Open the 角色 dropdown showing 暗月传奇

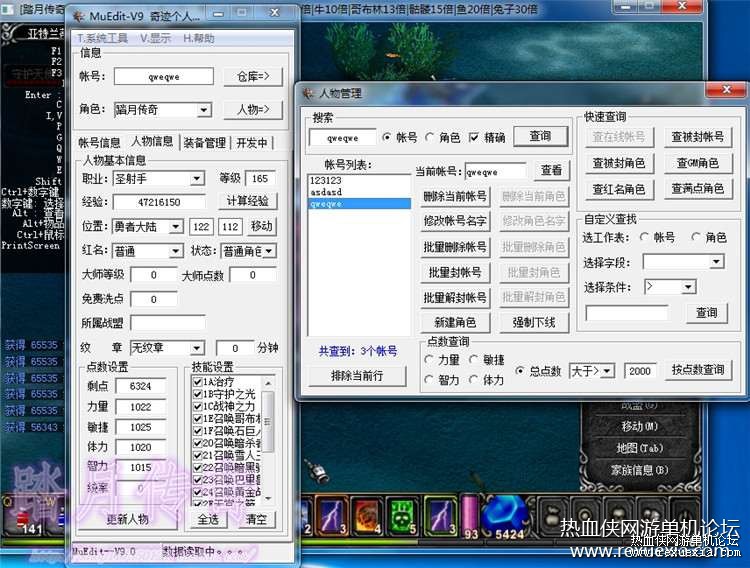tap(204, 110)
